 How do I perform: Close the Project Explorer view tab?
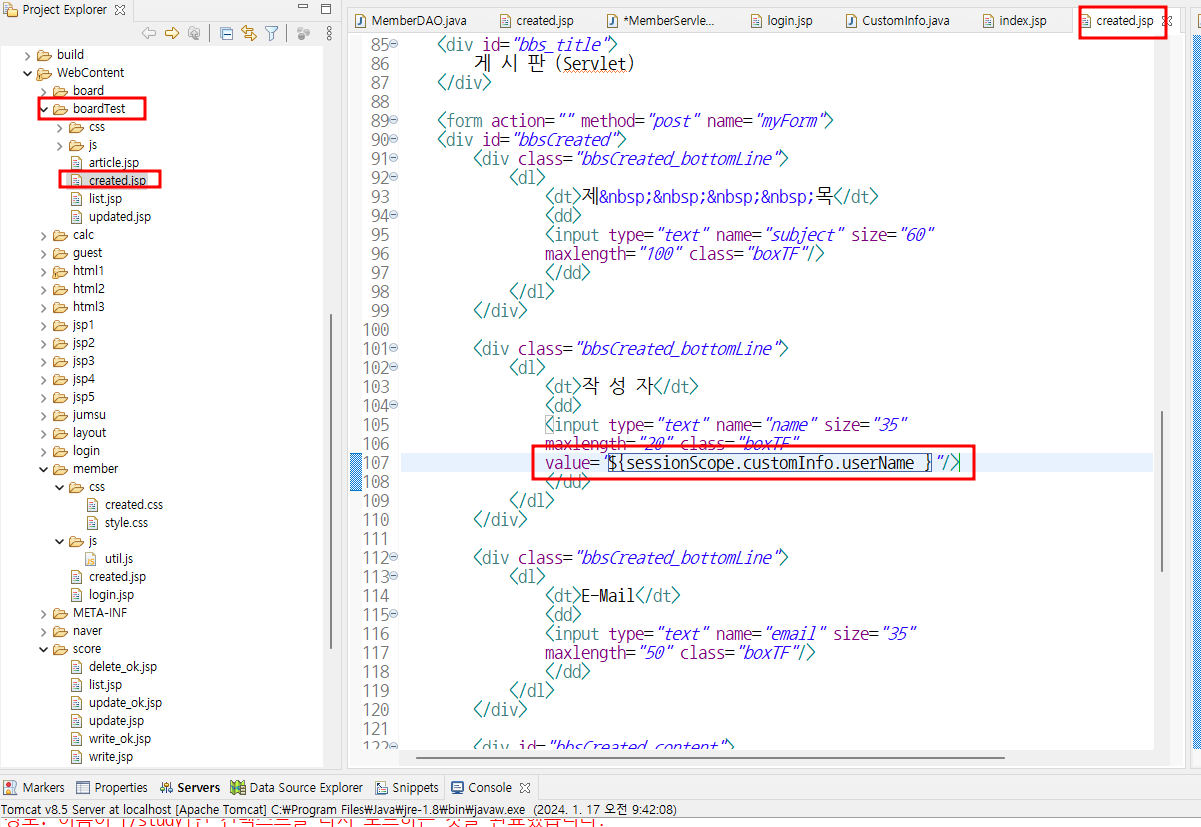coord(120,10)
